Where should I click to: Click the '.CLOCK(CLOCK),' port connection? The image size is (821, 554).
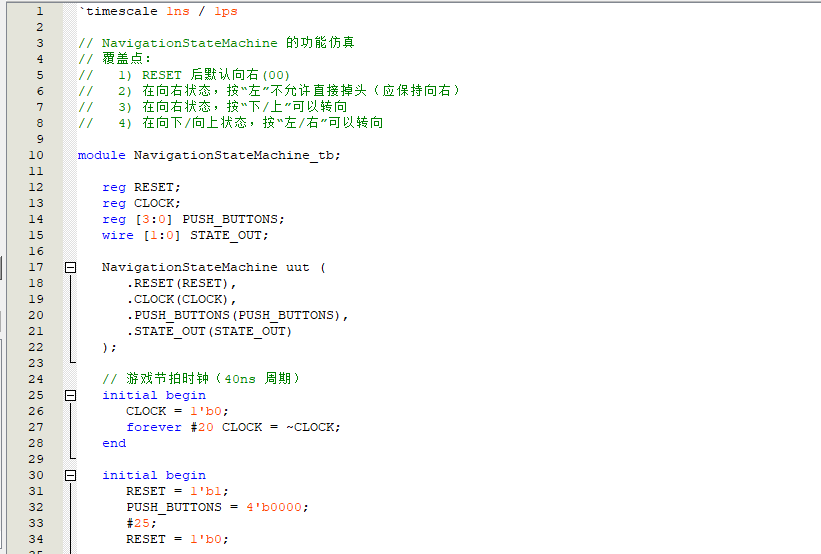(x=181, y=300)
